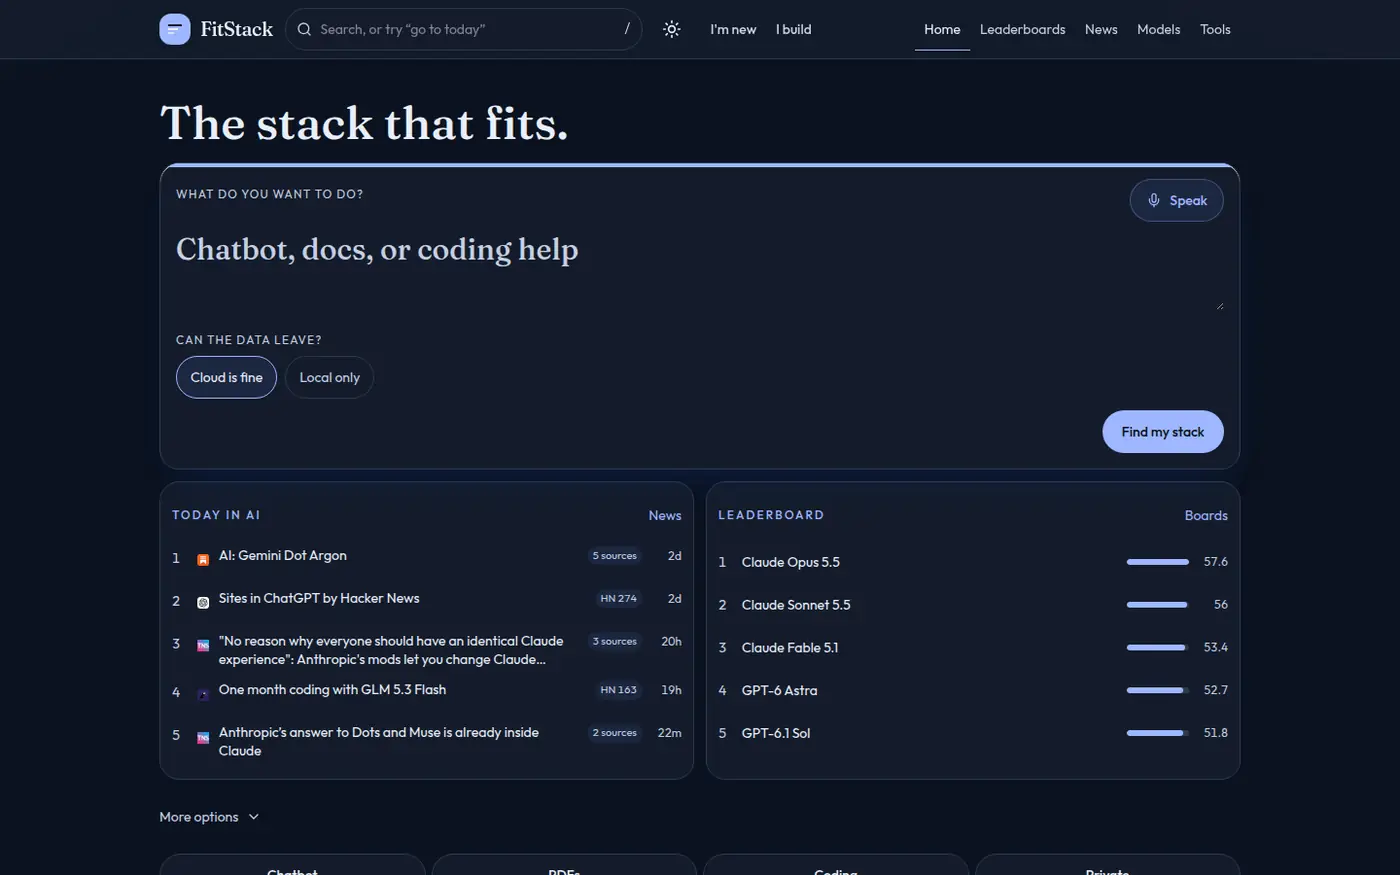This screenshot has width=1400, height=875.
Task: Expand More options
Action: coord(209,817)
